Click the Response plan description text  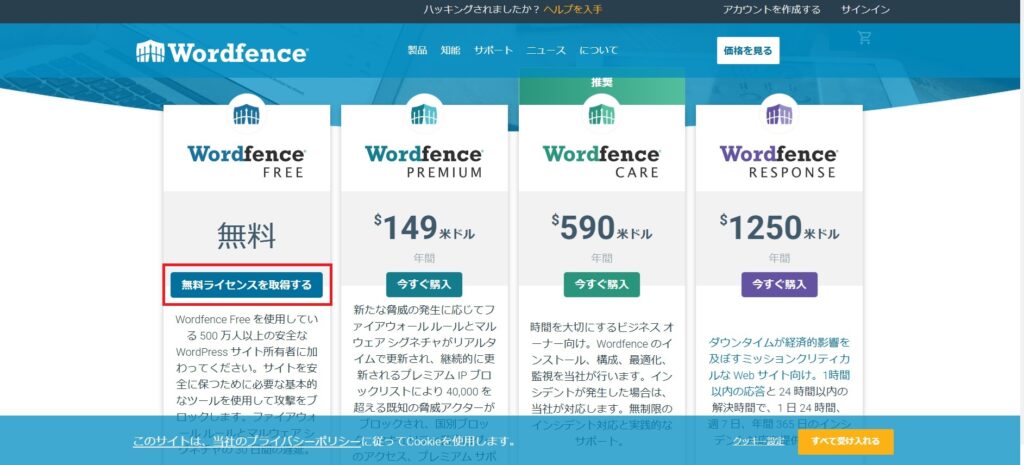point(779,393)
